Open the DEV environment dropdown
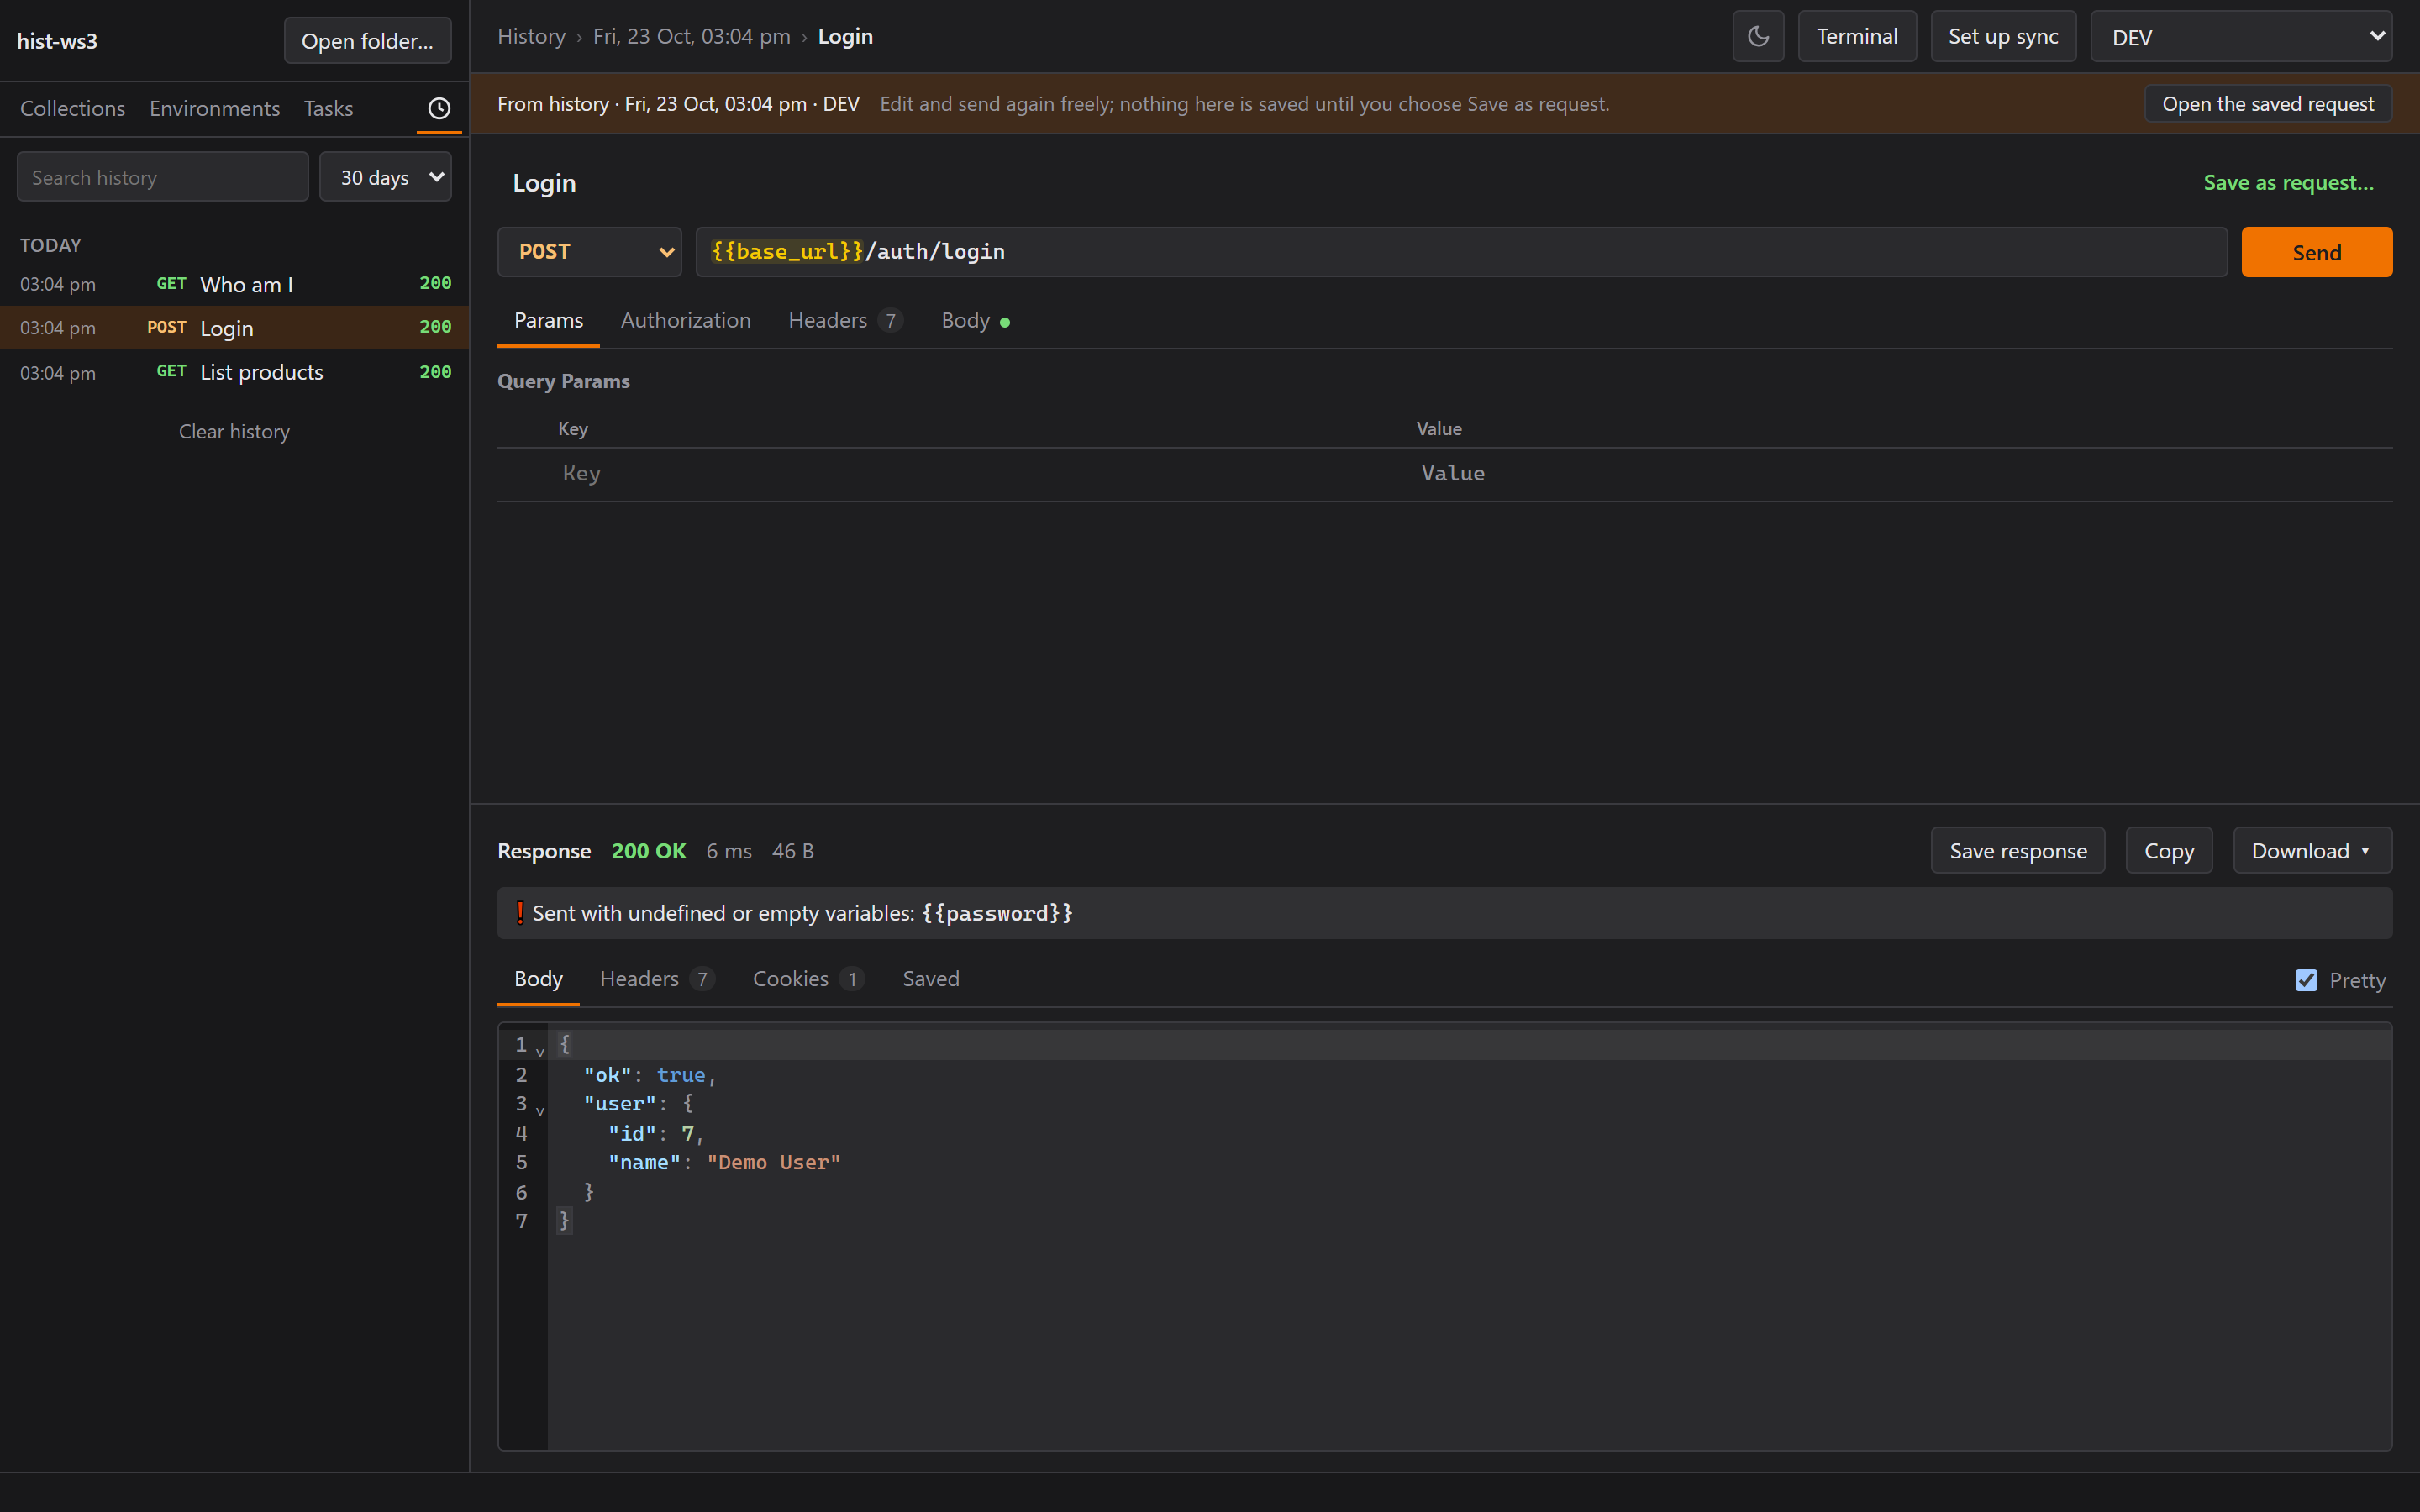This screenshot has width=2420, height=1512. [2241, 37]
